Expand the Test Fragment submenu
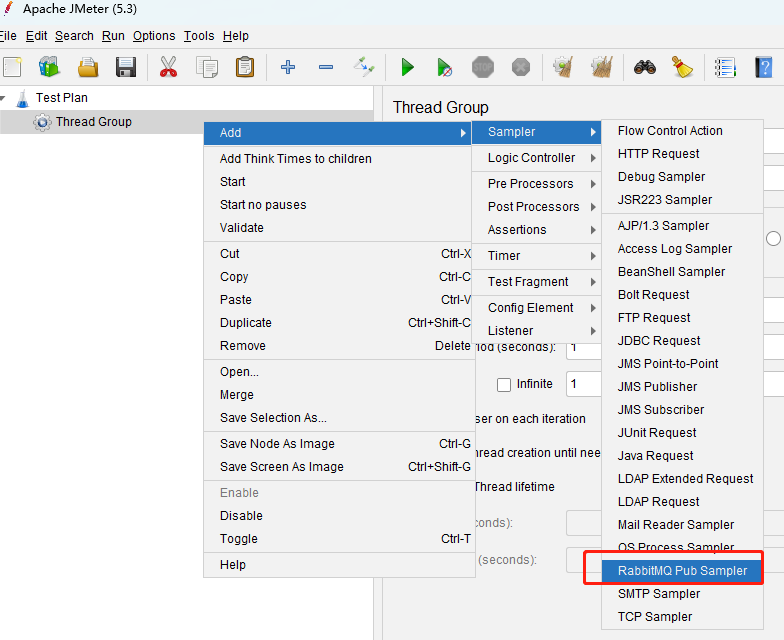 [x=536, y=282]
